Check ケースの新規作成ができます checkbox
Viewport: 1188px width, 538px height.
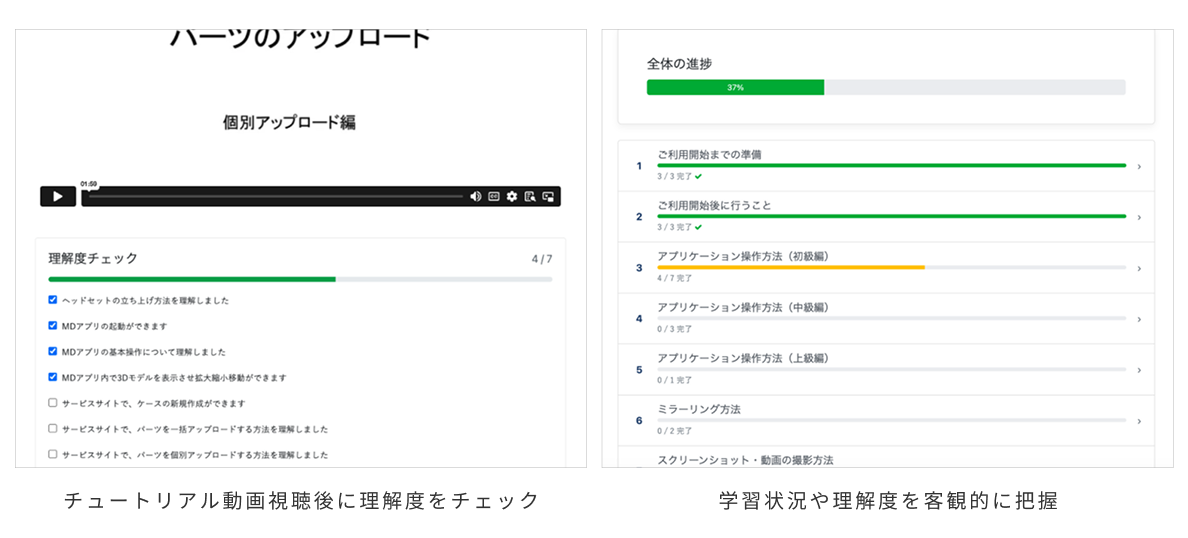53,403
